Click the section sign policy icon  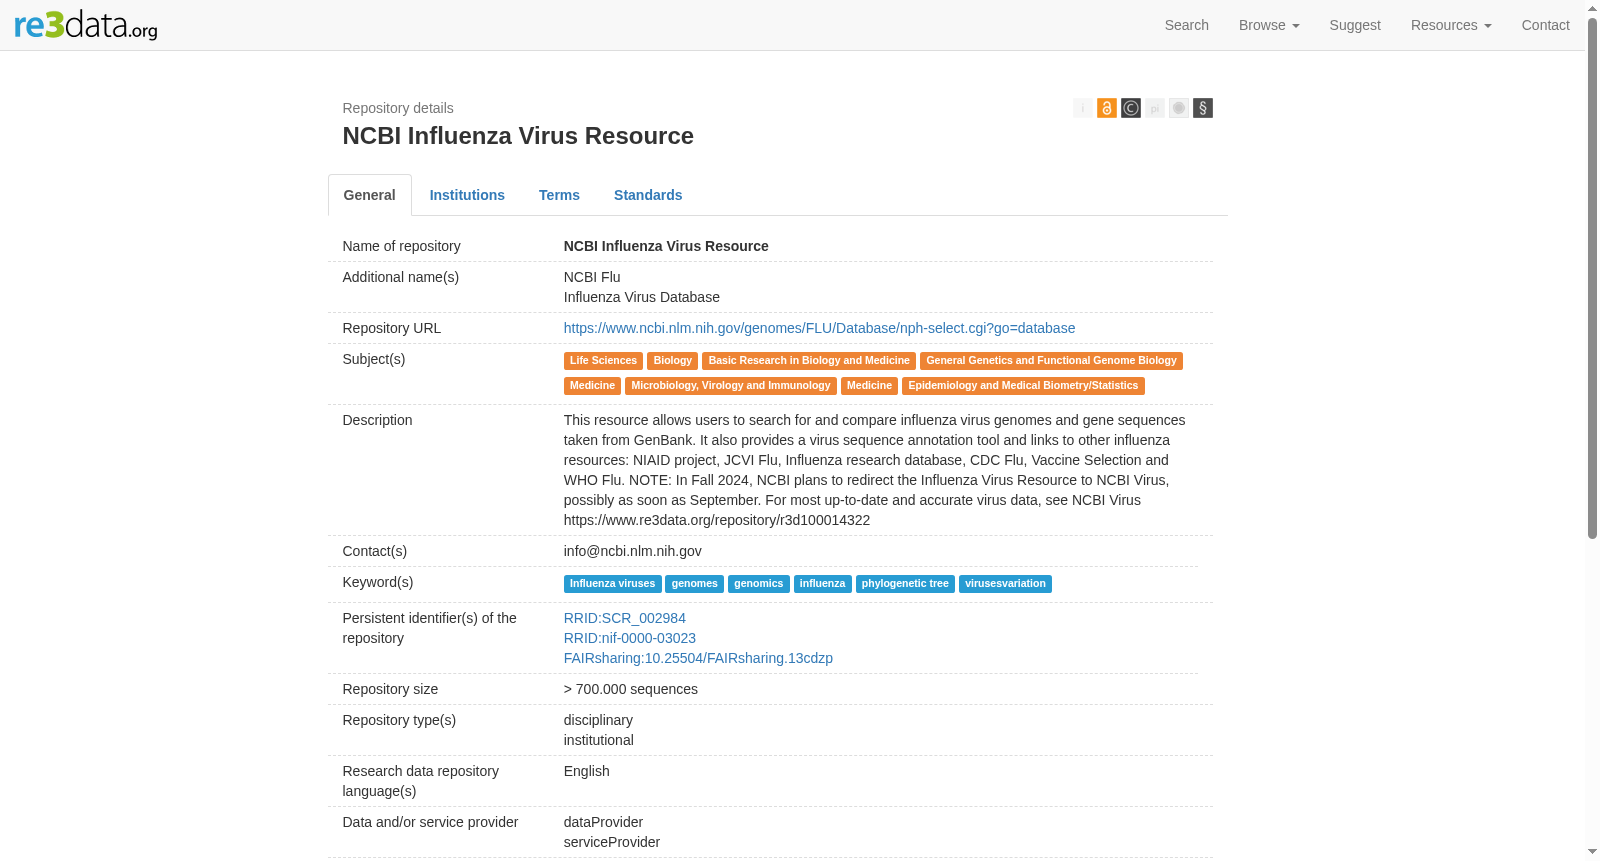(1202, 108)
